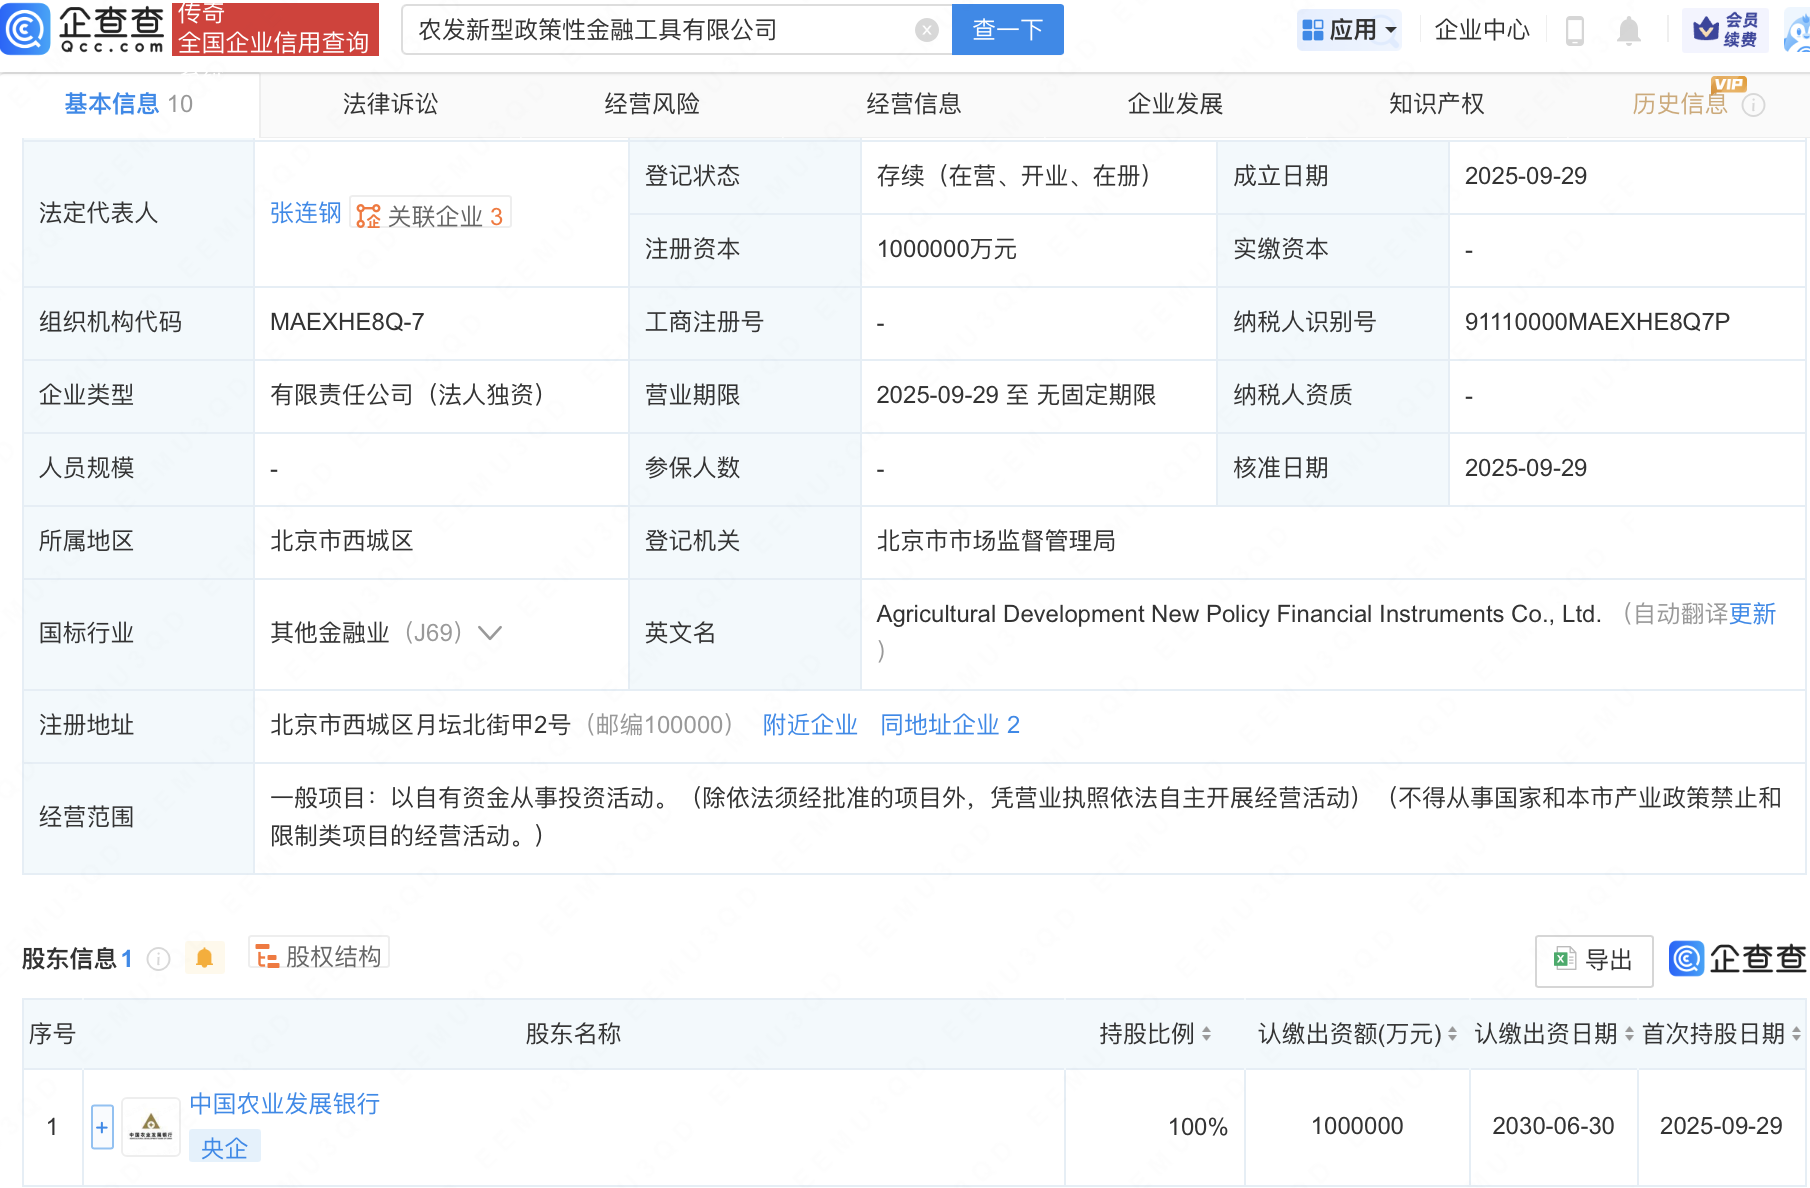The height and width of the screenshot is (1188, 1810).
Task: Open the 中国农业发展银行 shareholder logo thumbnail
Action: click(x=151, y=1127)
